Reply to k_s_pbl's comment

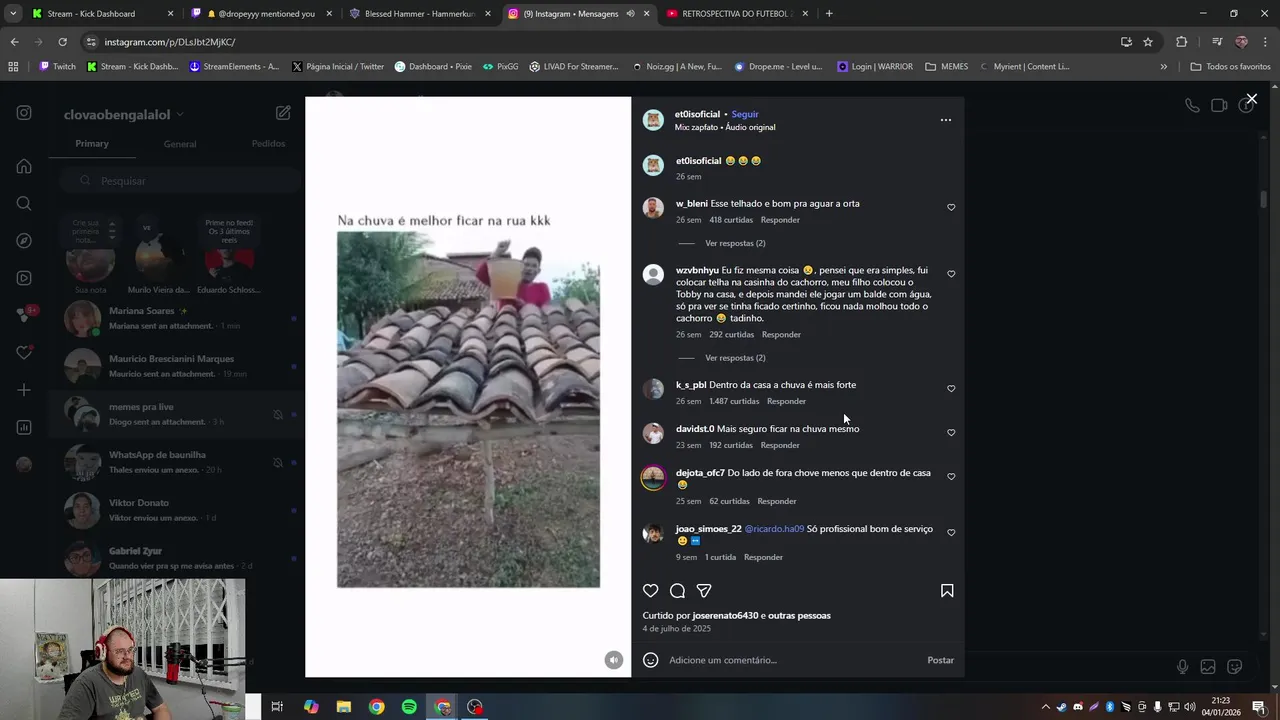click(x=786, y=401)
